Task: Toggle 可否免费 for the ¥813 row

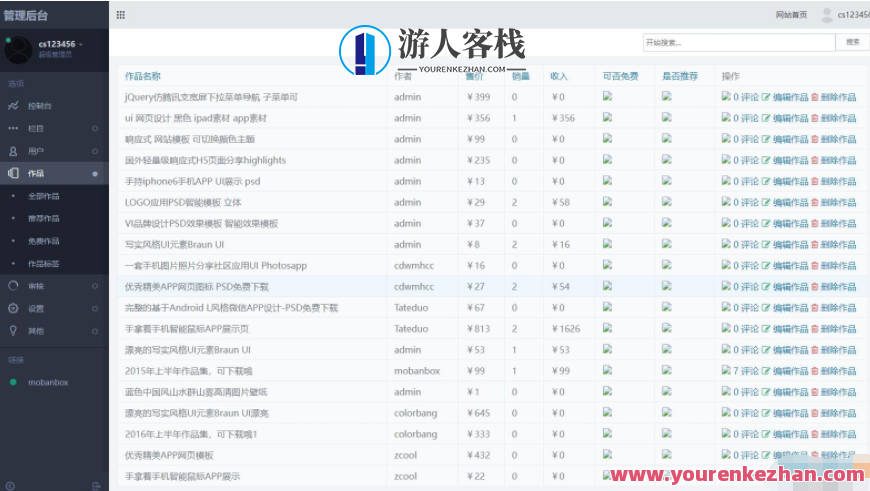Action: pyautogui.click(x=608, y=328)
